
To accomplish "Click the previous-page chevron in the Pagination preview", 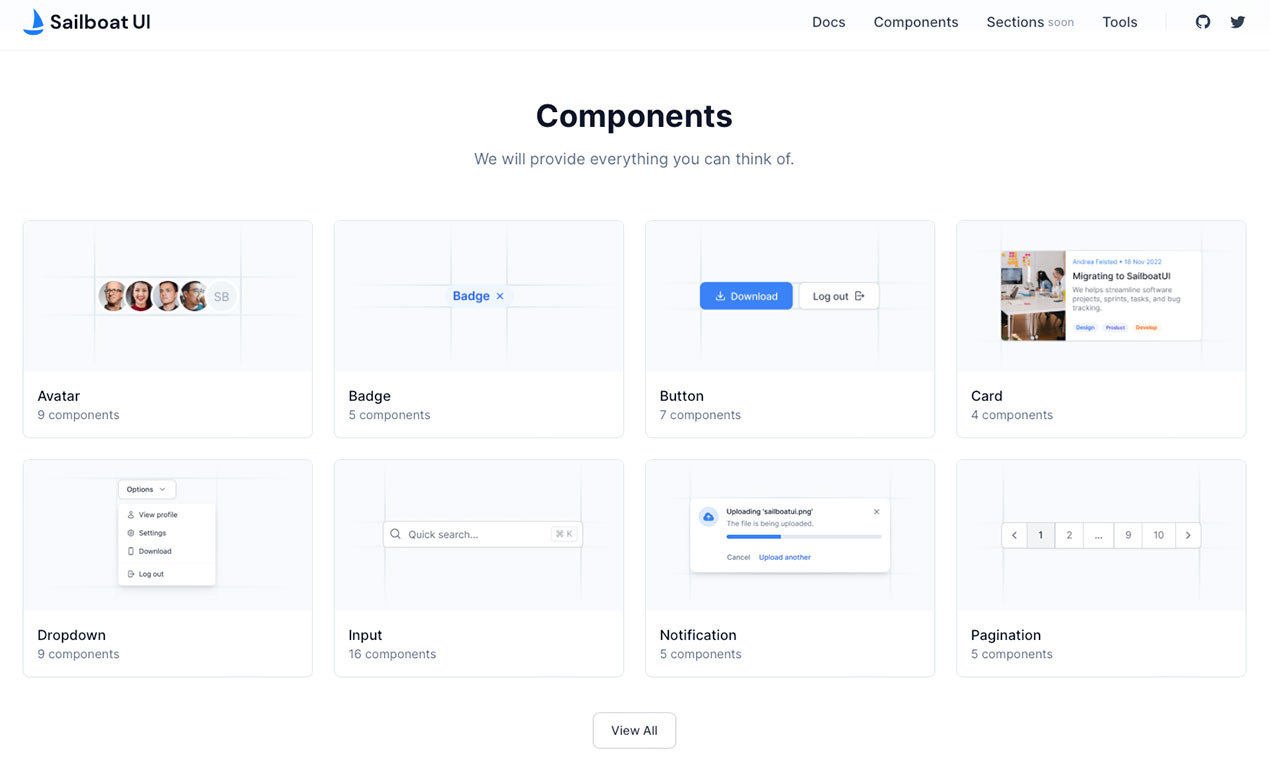I will click(x=1013, y=535).
